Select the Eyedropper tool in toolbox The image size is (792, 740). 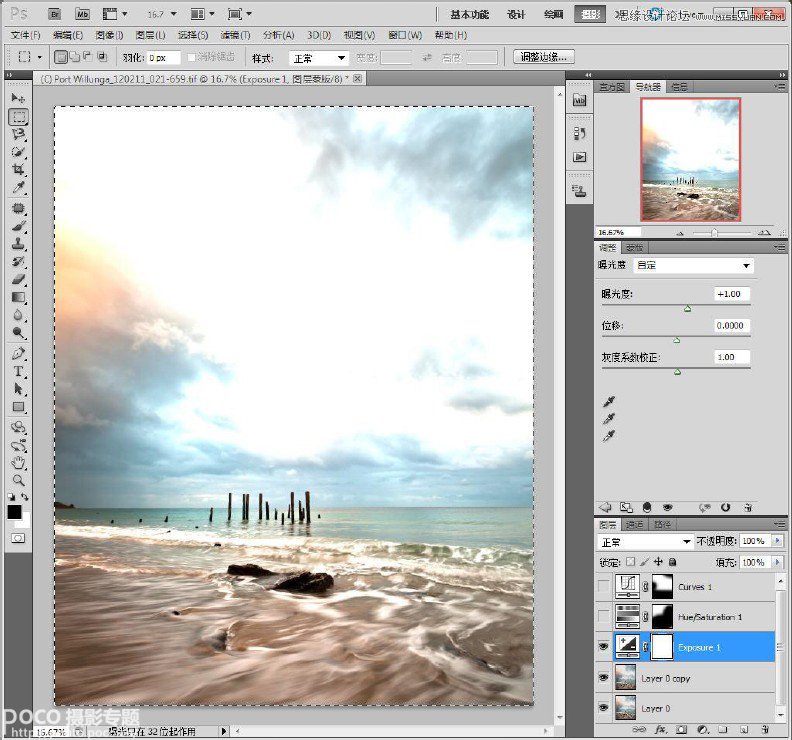tap(18, 188)
